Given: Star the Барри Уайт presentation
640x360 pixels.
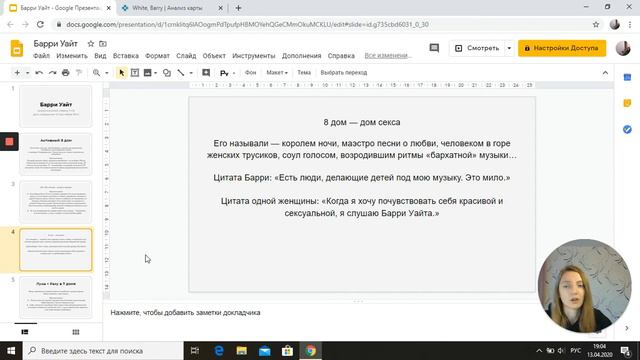Looking at the screenshot, I should point(91,43).
